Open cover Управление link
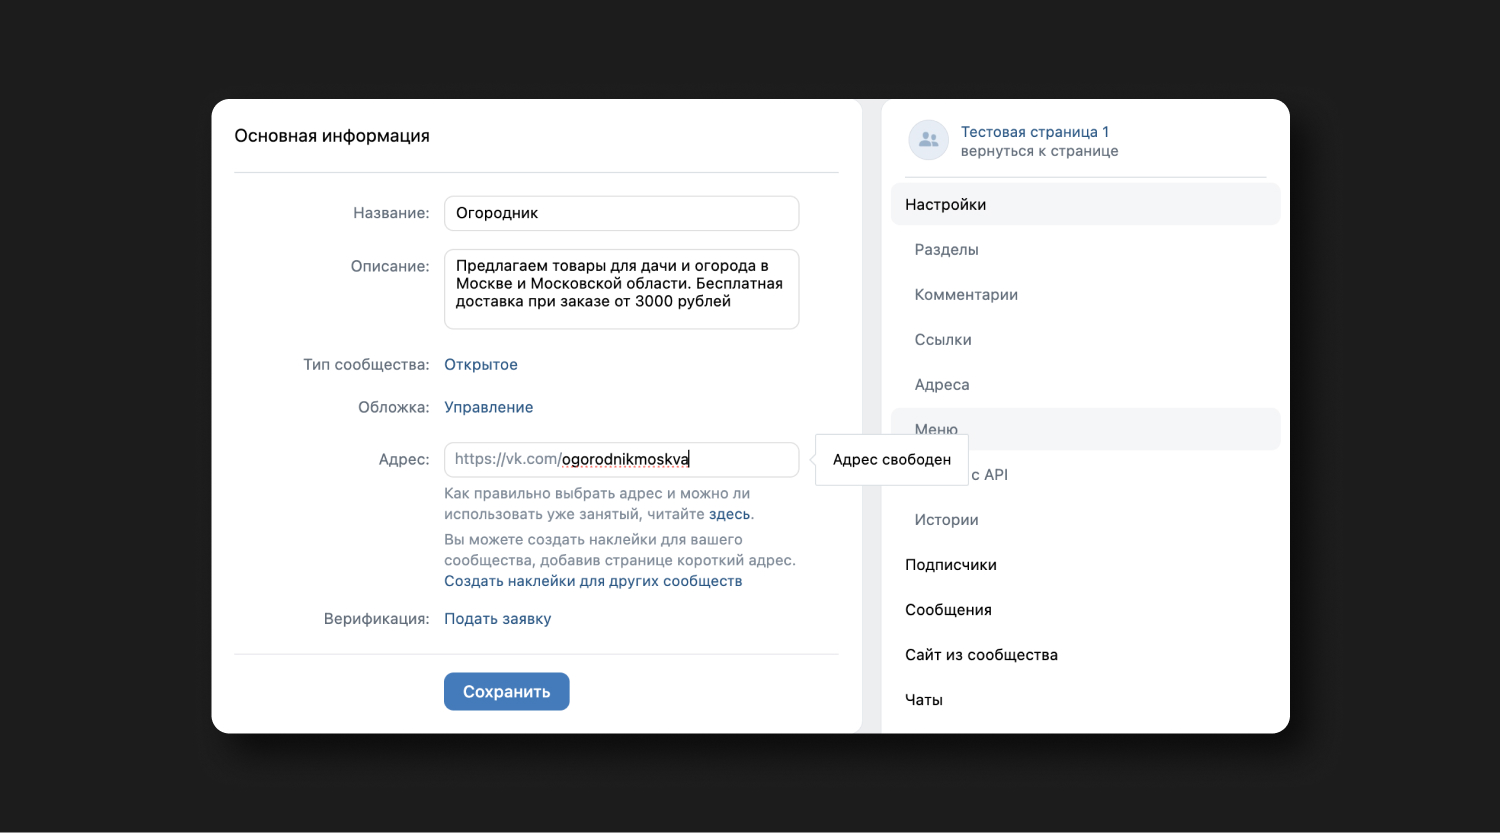 tap(489, 407)
